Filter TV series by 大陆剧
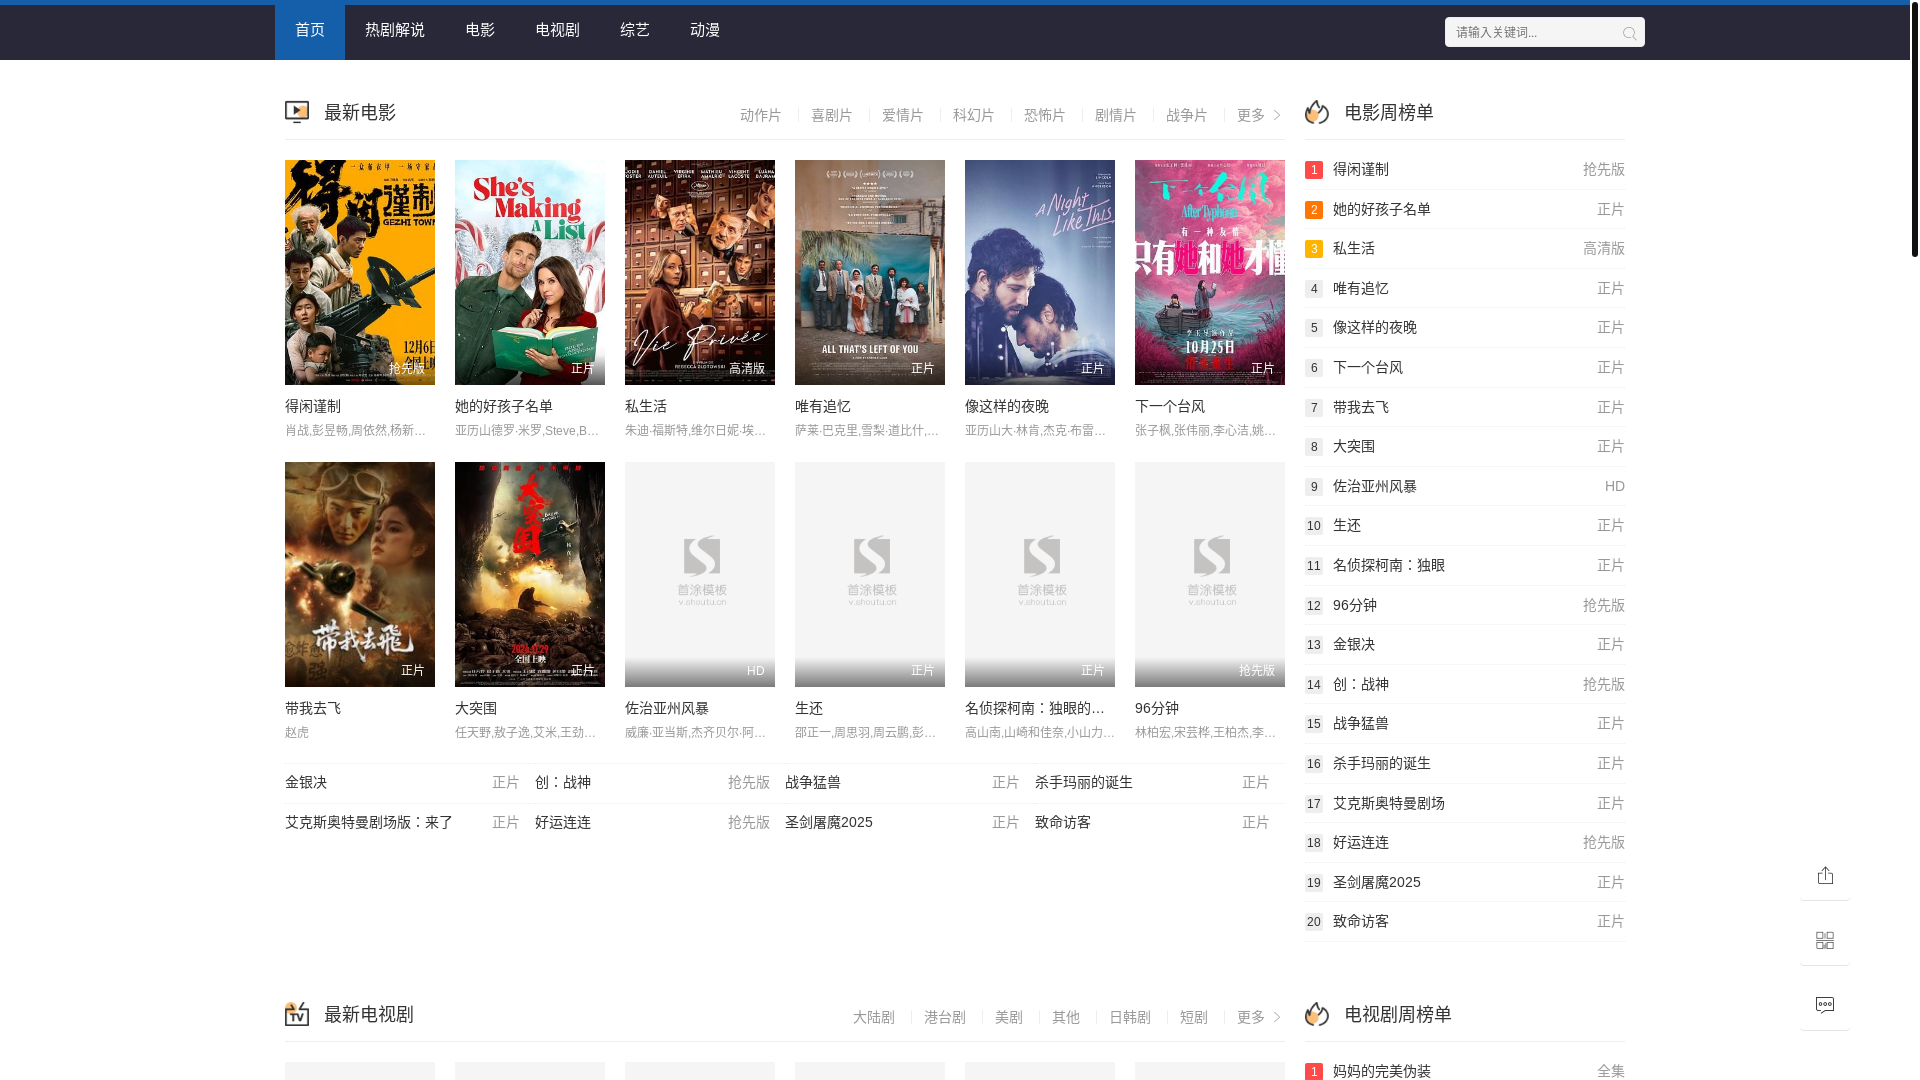The height and width of the screenshot is (1080, 1920). (874, 1017)
